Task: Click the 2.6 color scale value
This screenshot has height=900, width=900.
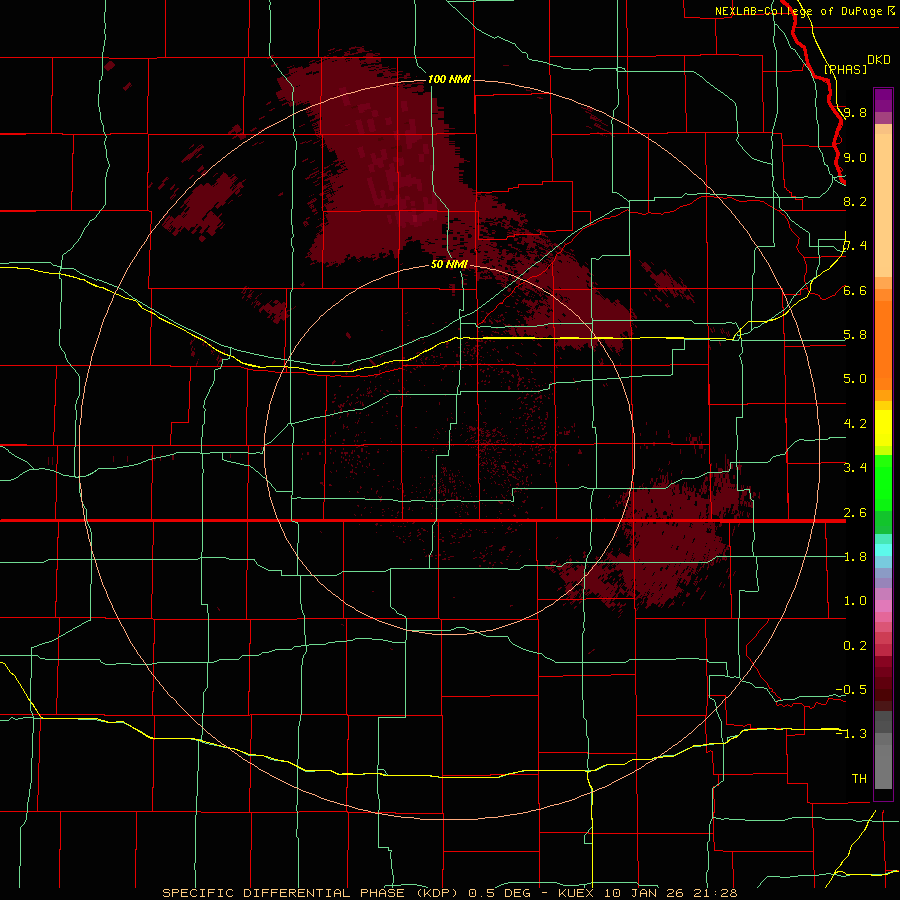Action: (855, 513)
